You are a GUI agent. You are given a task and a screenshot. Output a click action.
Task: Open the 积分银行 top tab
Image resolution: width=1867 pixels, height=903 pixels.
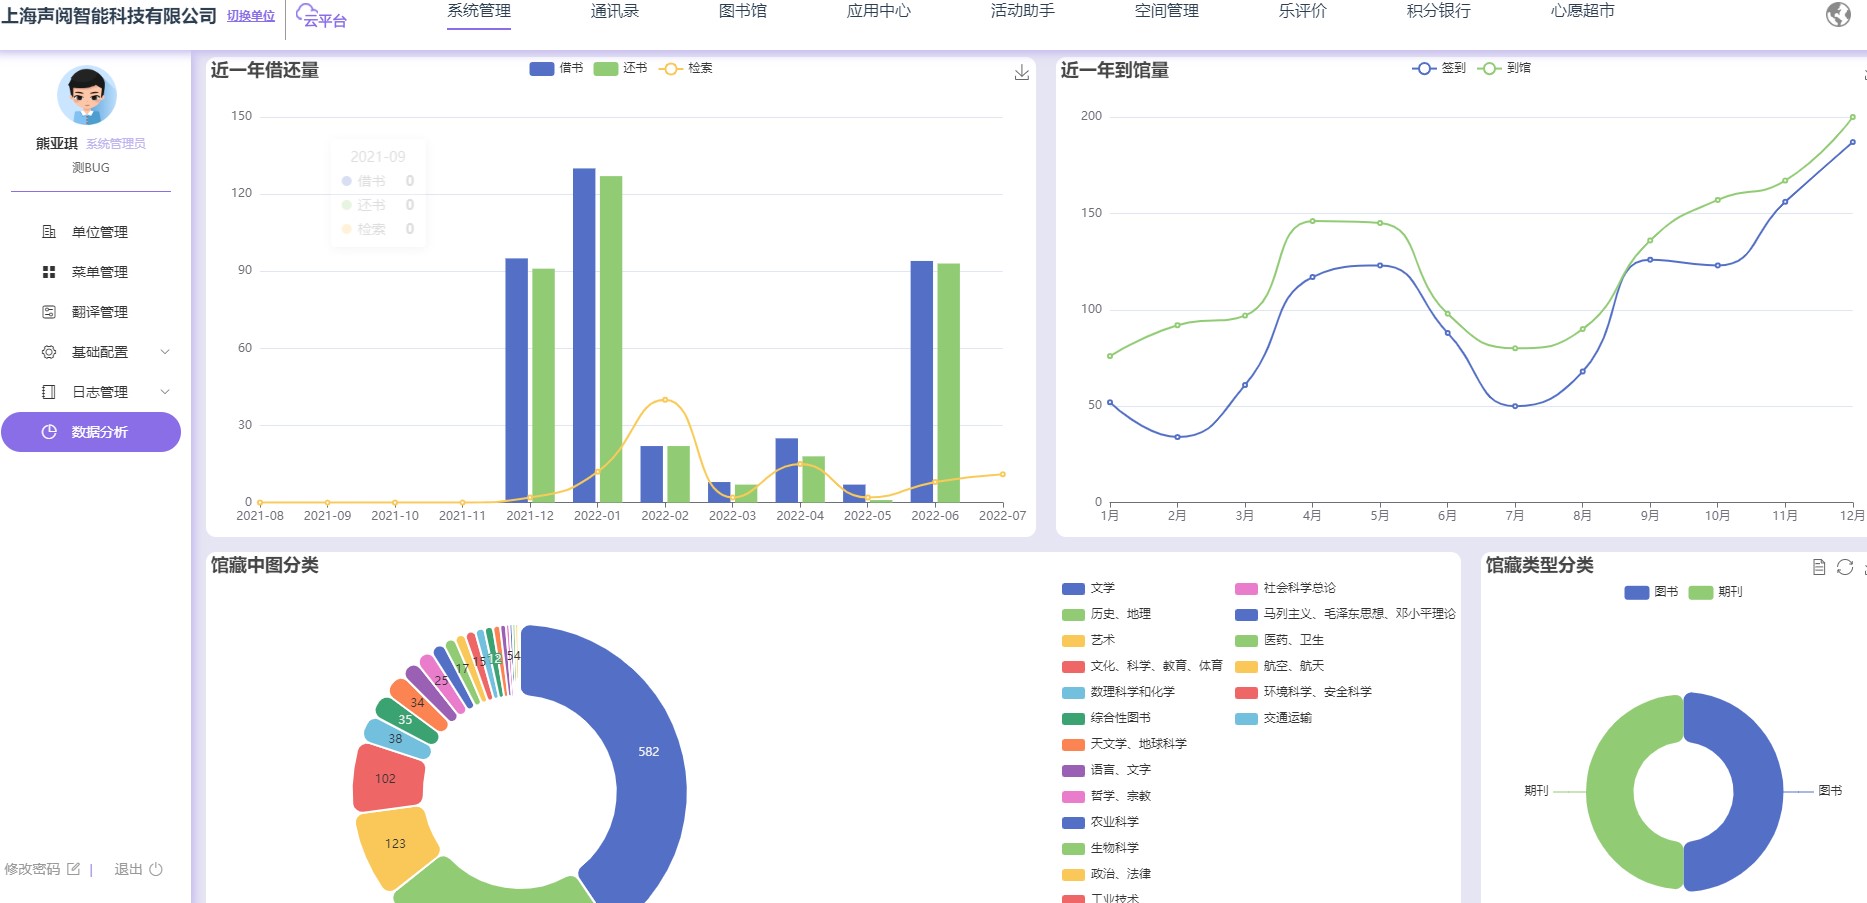coord(1439,11)
